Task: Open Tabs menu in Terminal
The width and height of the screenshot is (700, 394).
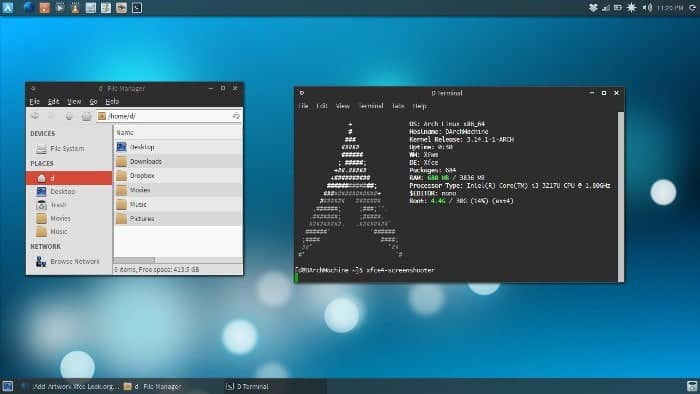Action: point(398,106)
